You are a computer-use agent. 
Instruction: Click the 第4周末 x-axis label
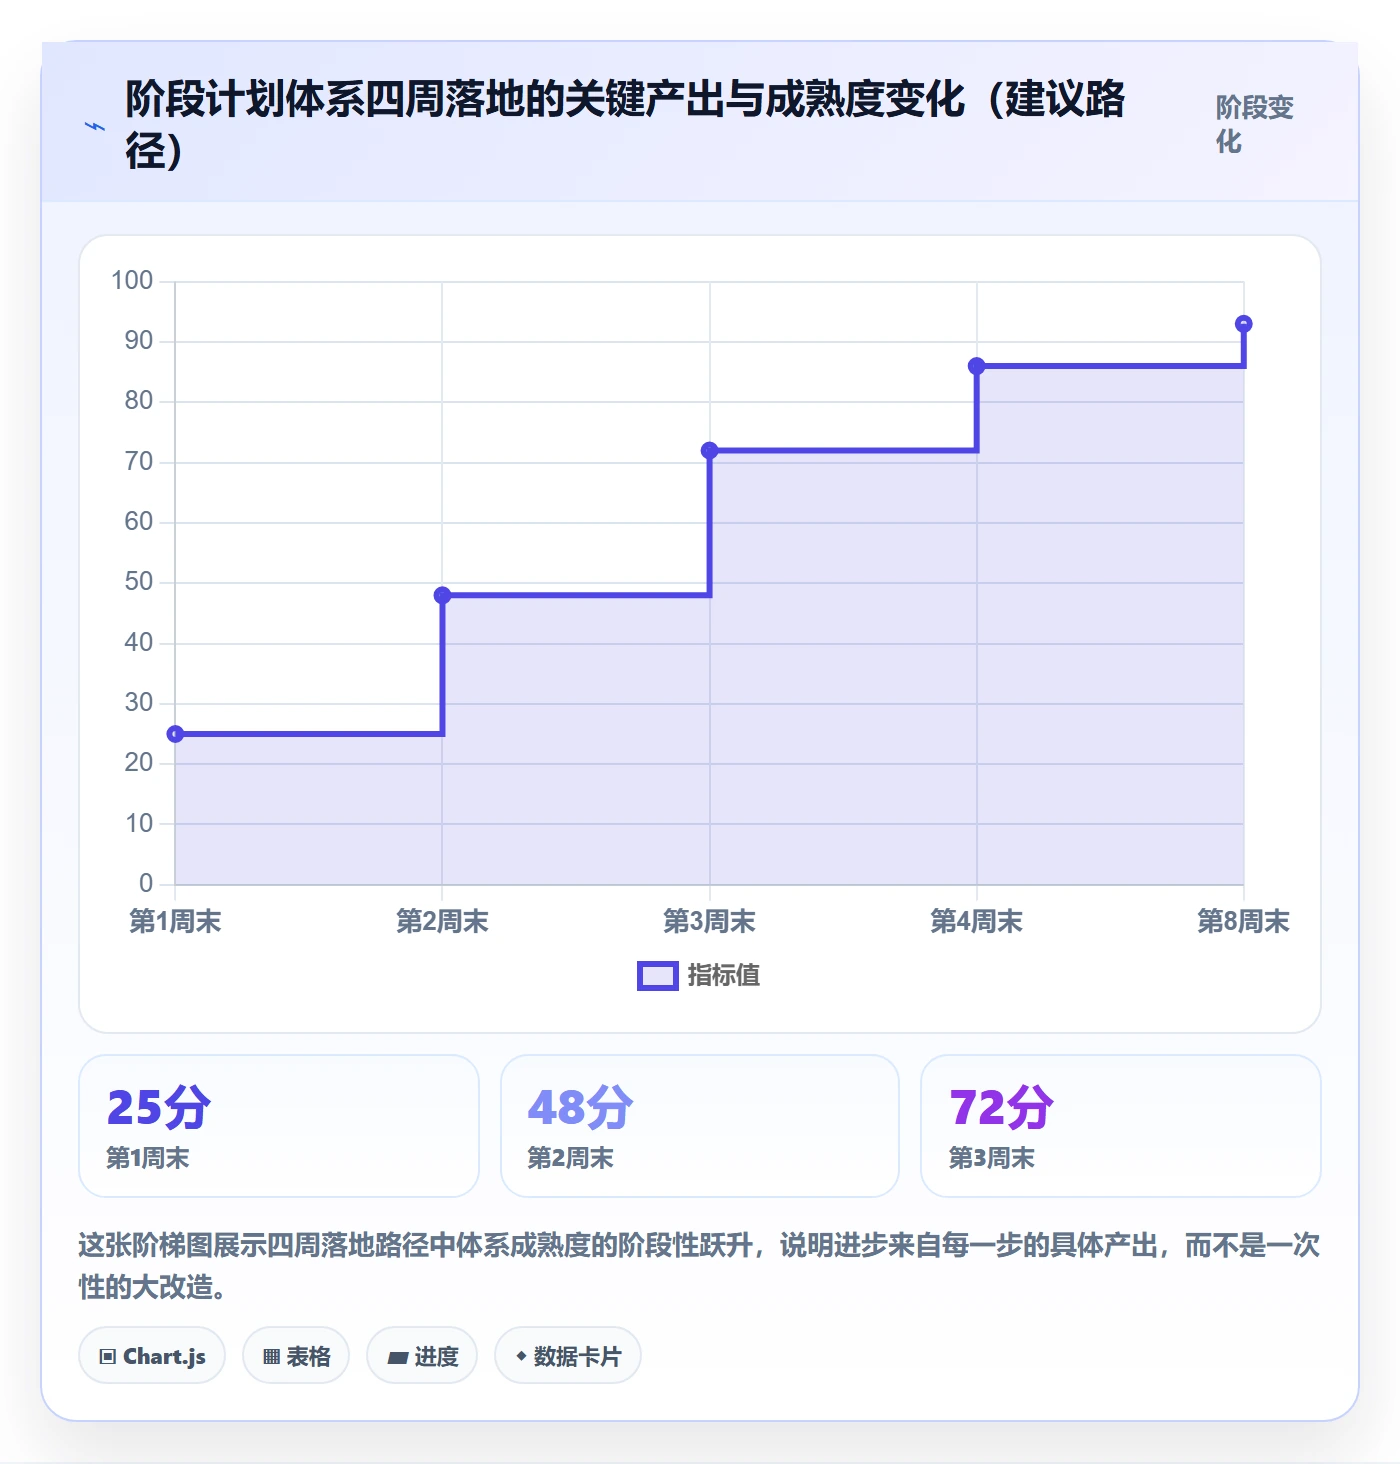click(977, 922)
